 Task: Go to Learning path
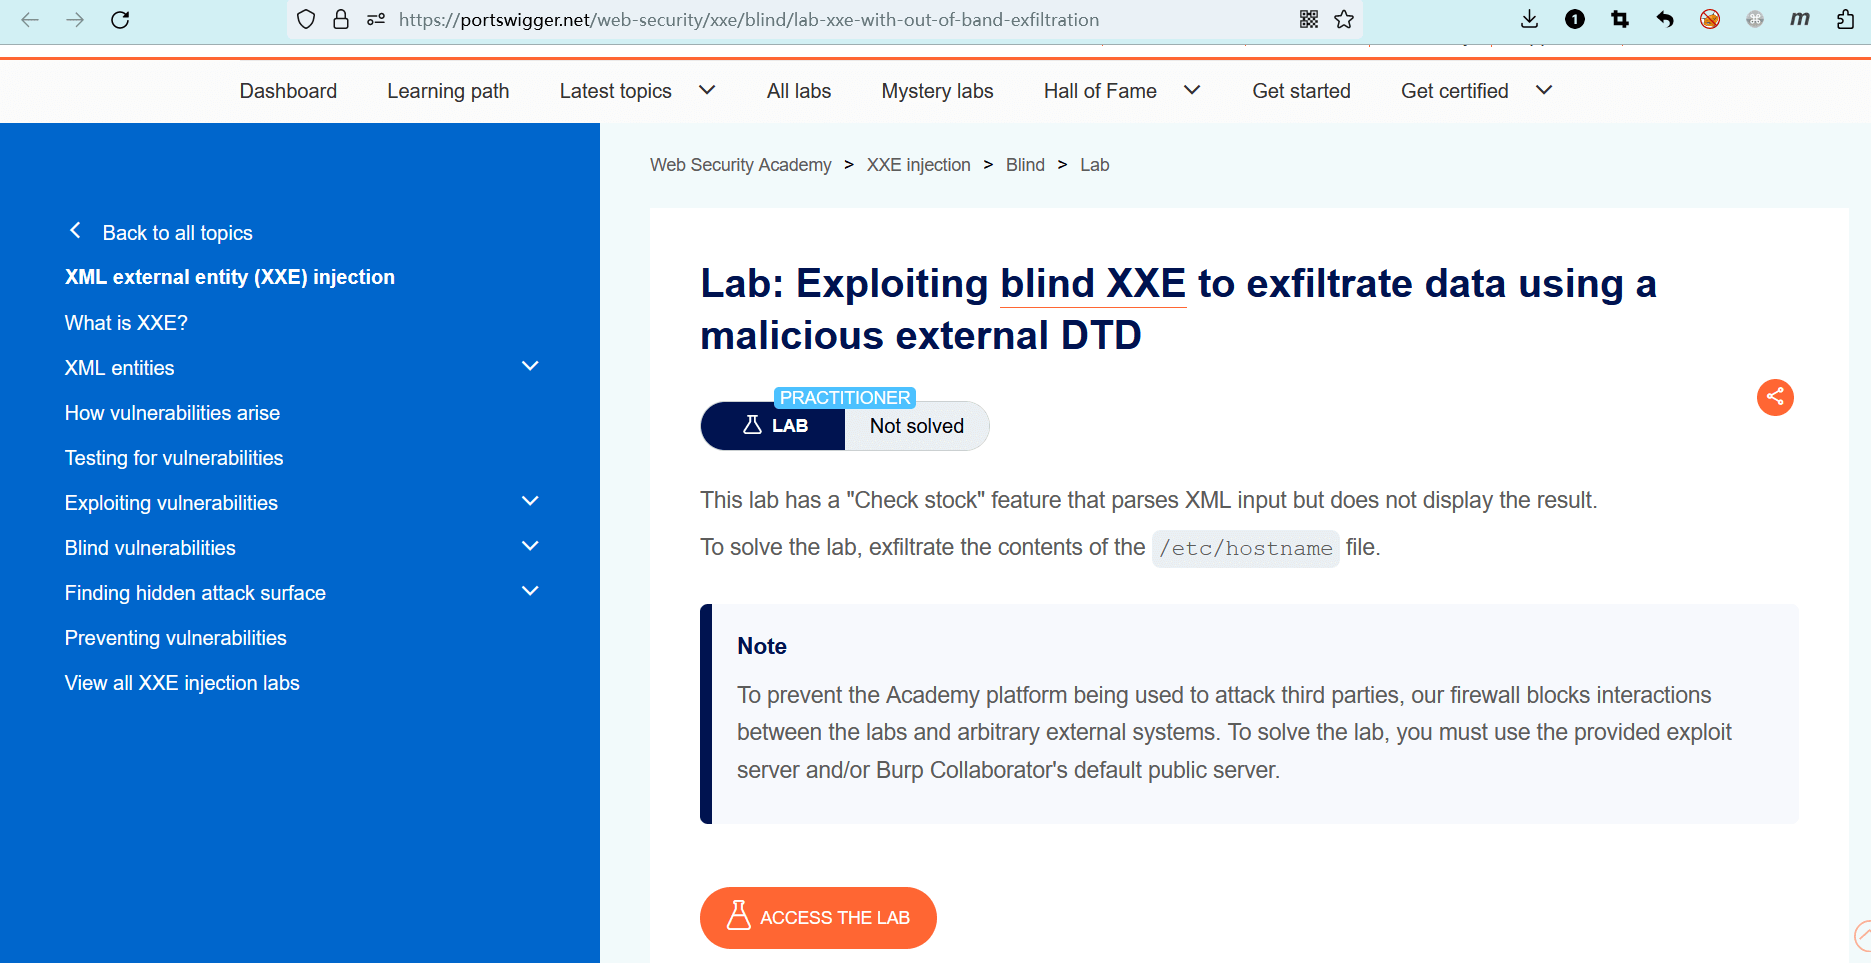pos(448,91)
